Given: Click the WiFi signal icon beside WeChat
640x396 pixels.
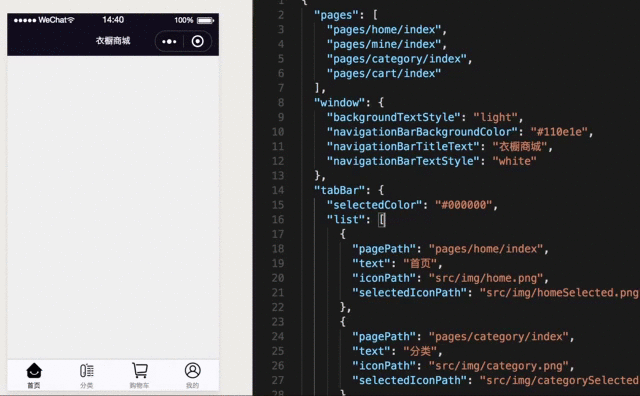Looking at the screenshot, I should point(71,20).
